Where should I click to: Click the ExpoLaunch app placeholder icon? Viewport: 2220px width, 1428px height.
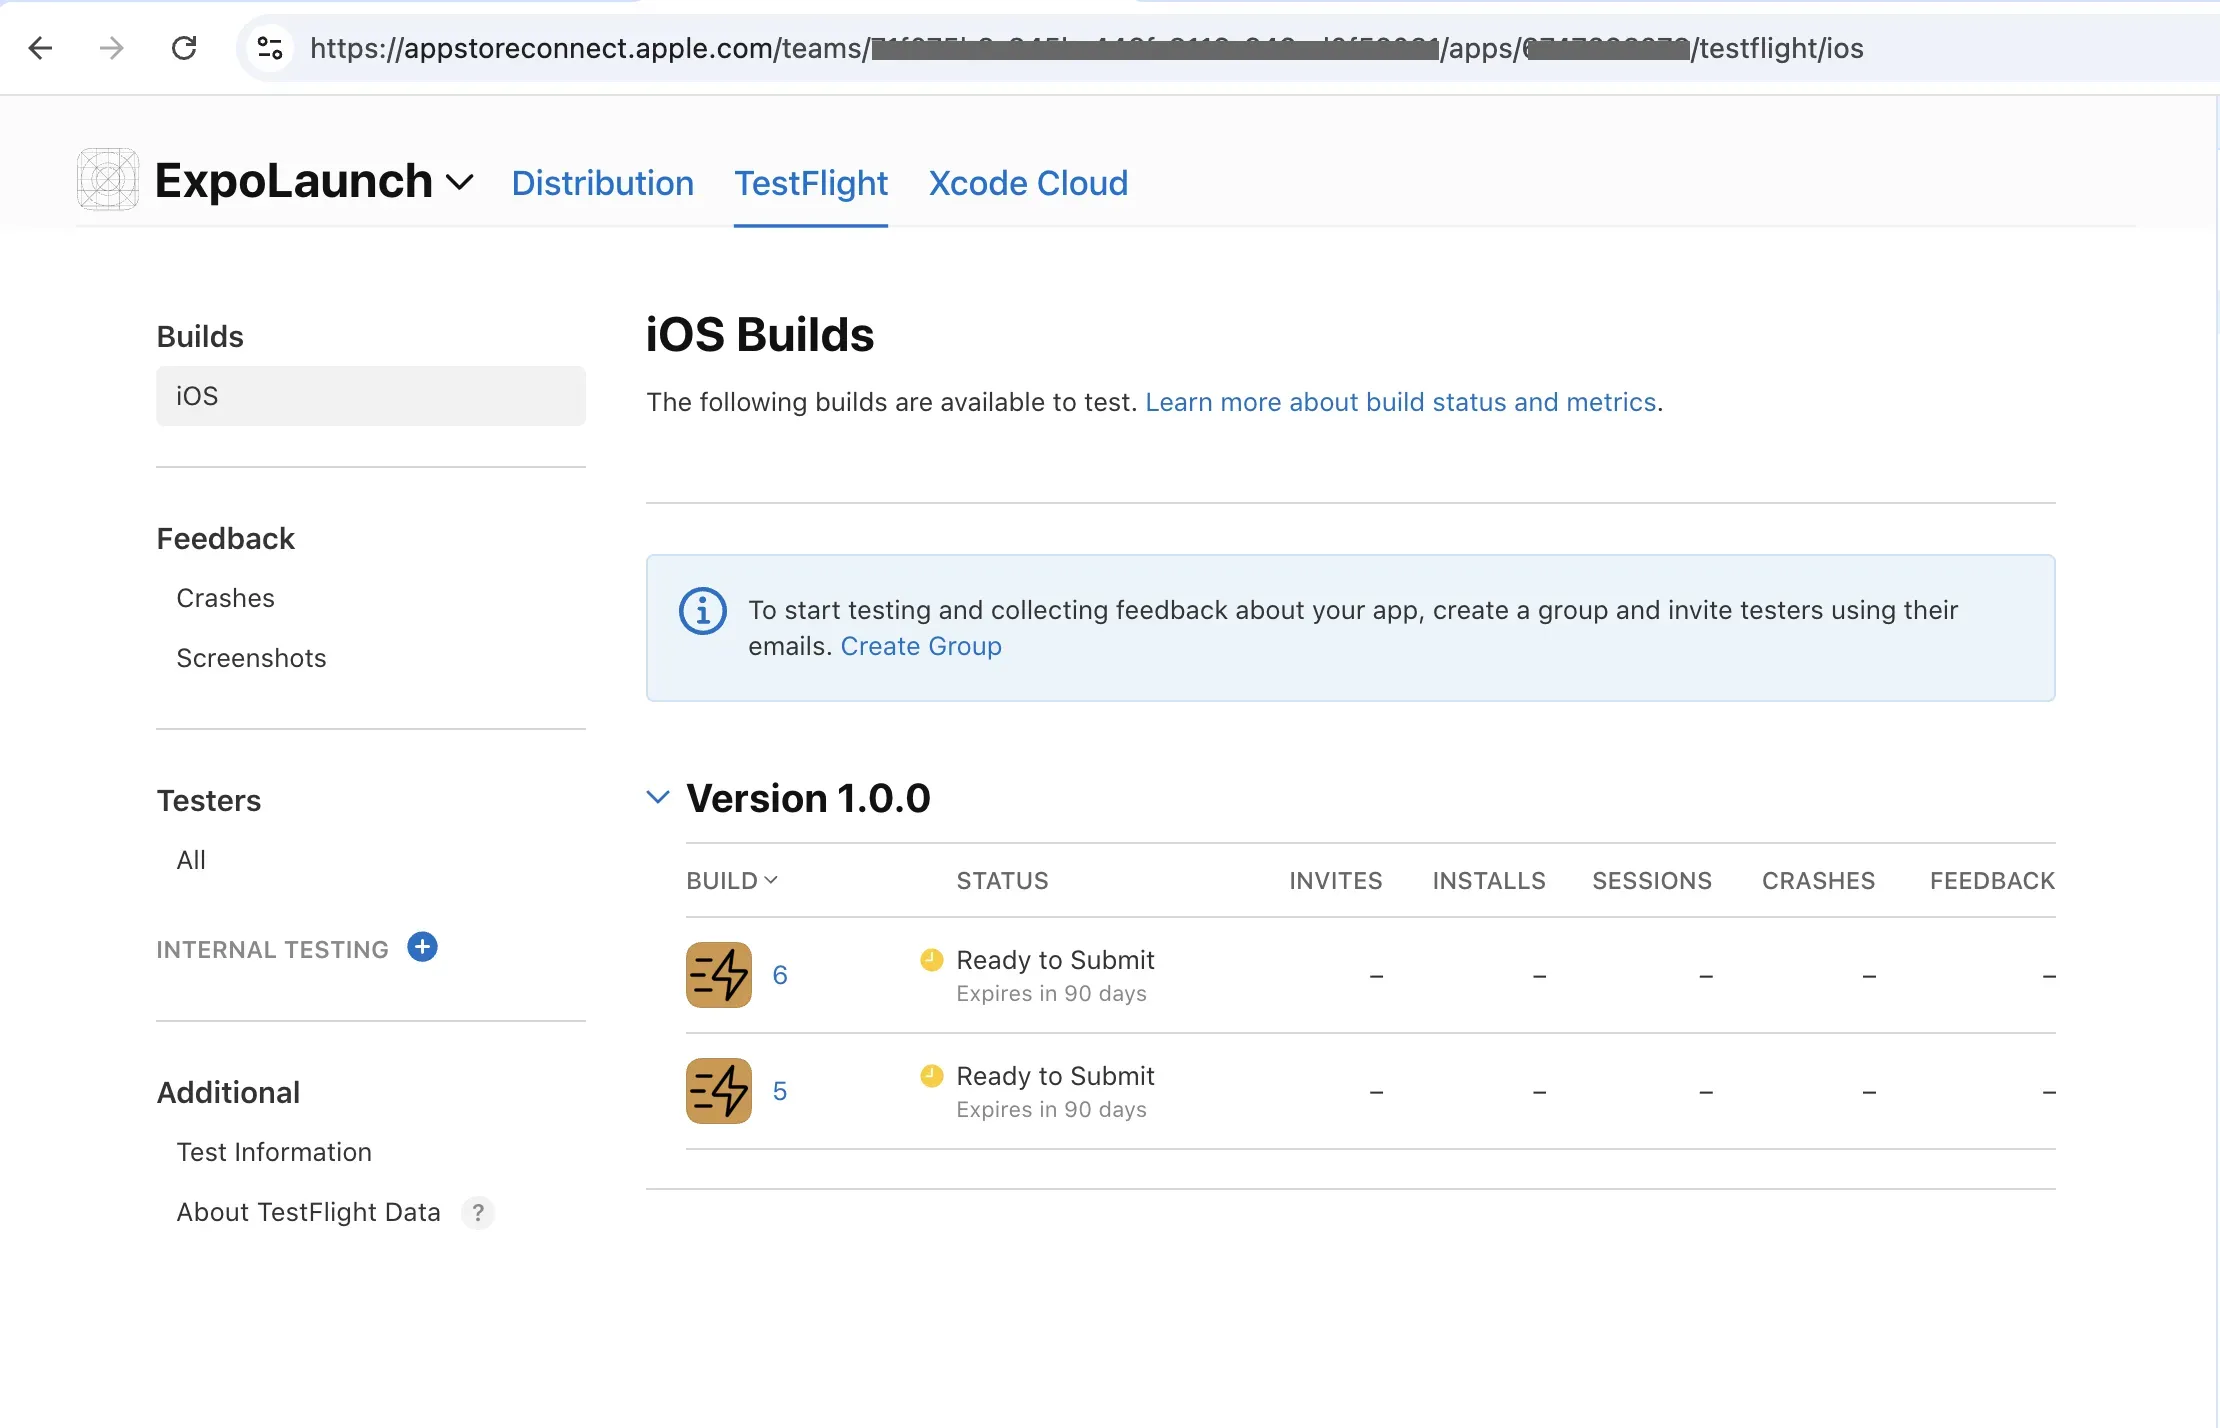click(x=108, y=180)
